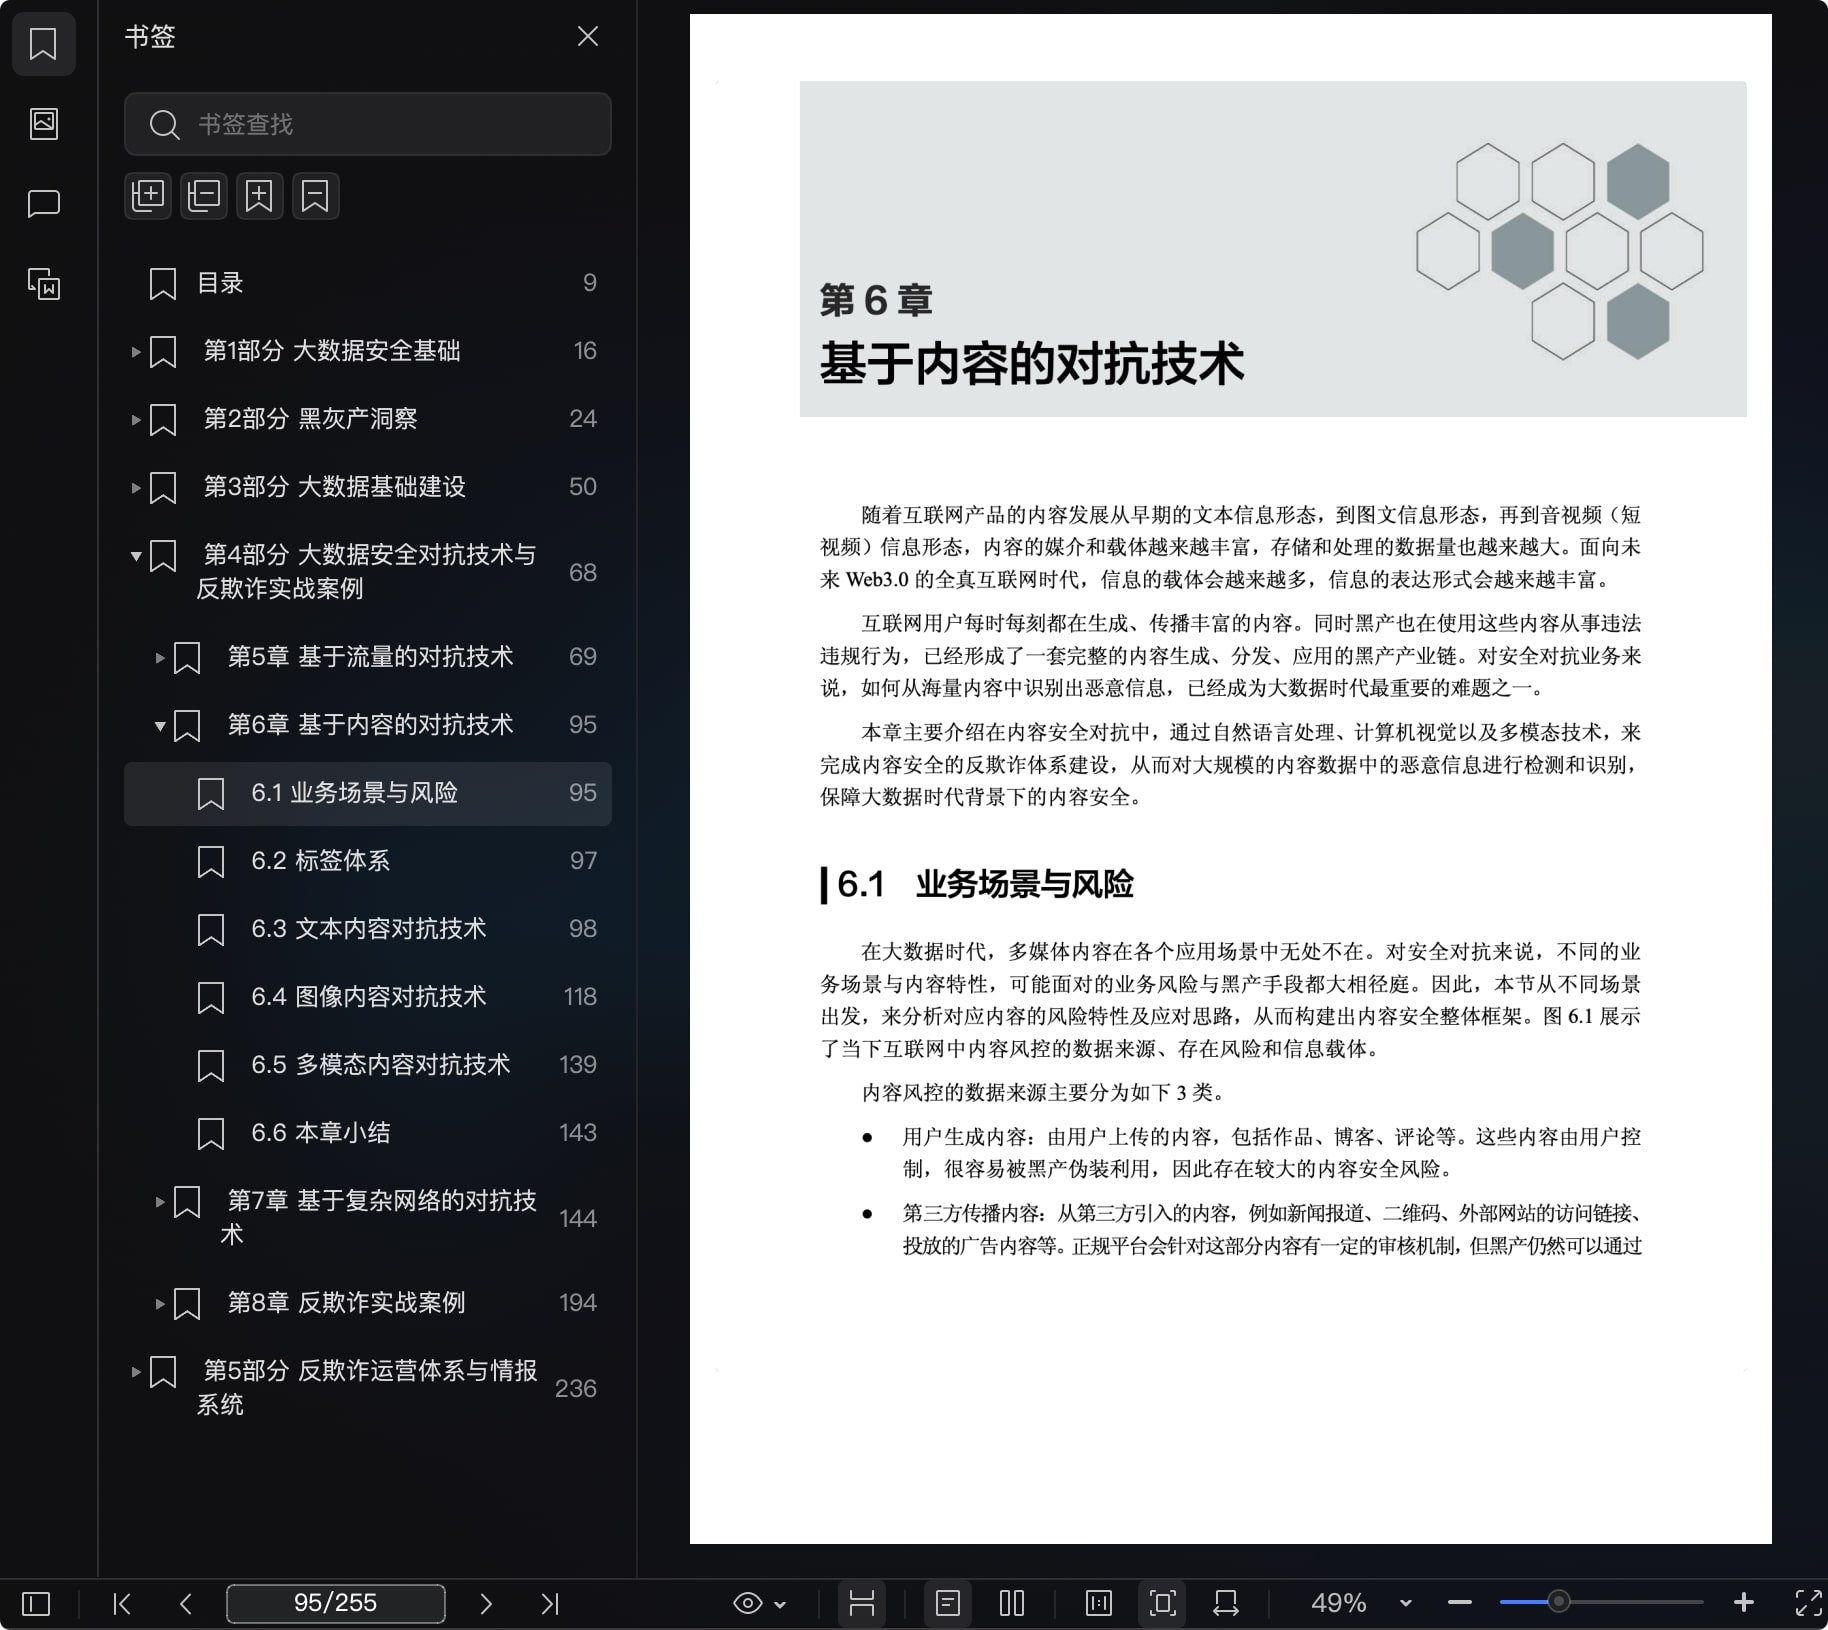The image size is (1828, 1630).
Task: Open the thumbnails panel icon
Action: 43,124
